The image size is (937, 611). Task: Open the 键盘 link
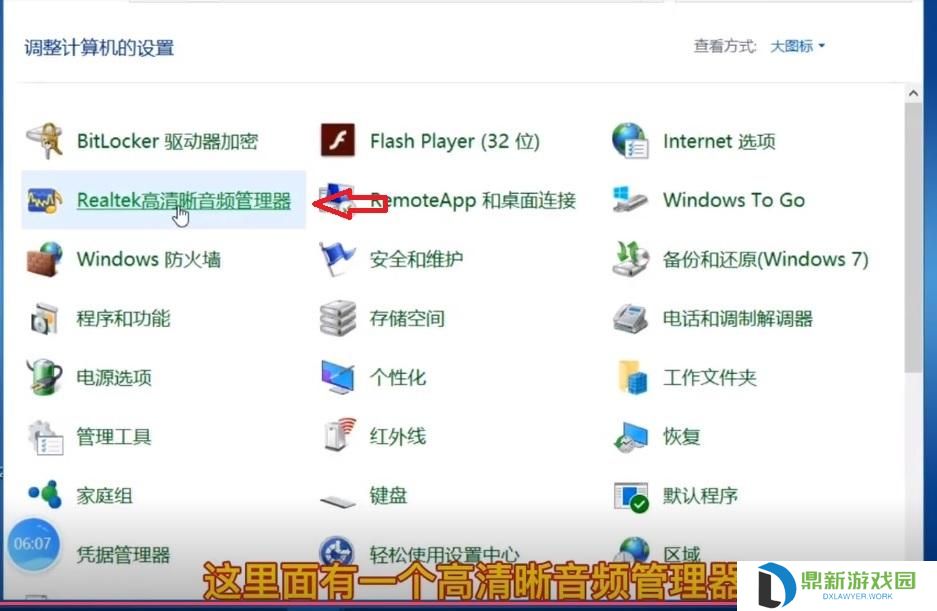point(388,496)
